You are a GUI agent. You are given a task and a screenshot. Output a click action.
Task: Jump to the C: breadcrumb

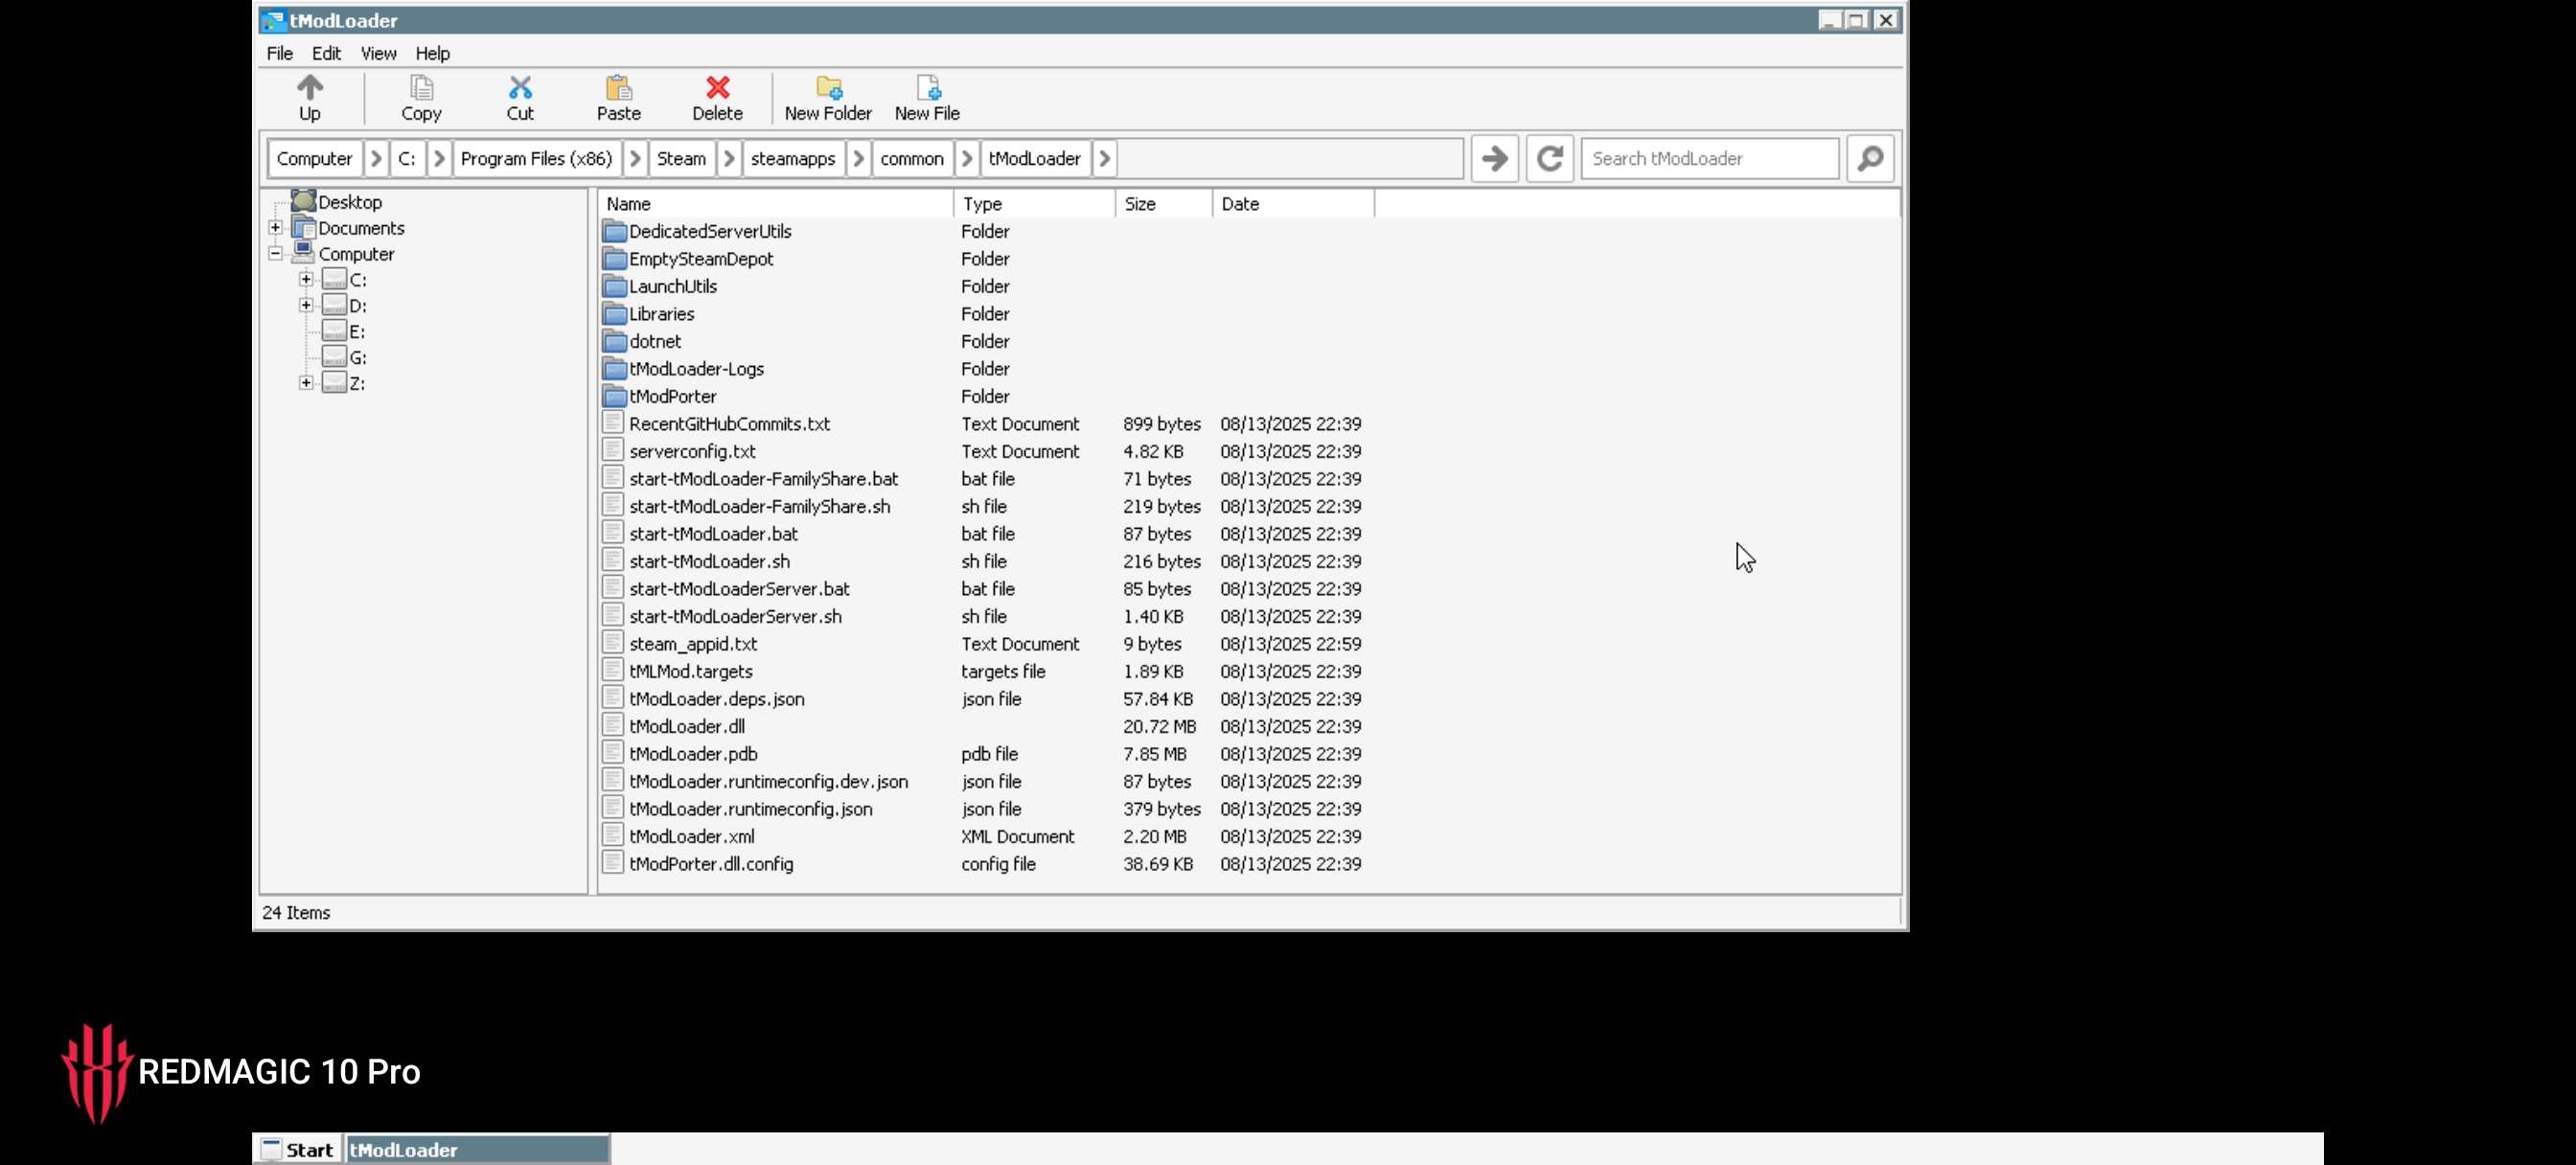pos(407,158)
